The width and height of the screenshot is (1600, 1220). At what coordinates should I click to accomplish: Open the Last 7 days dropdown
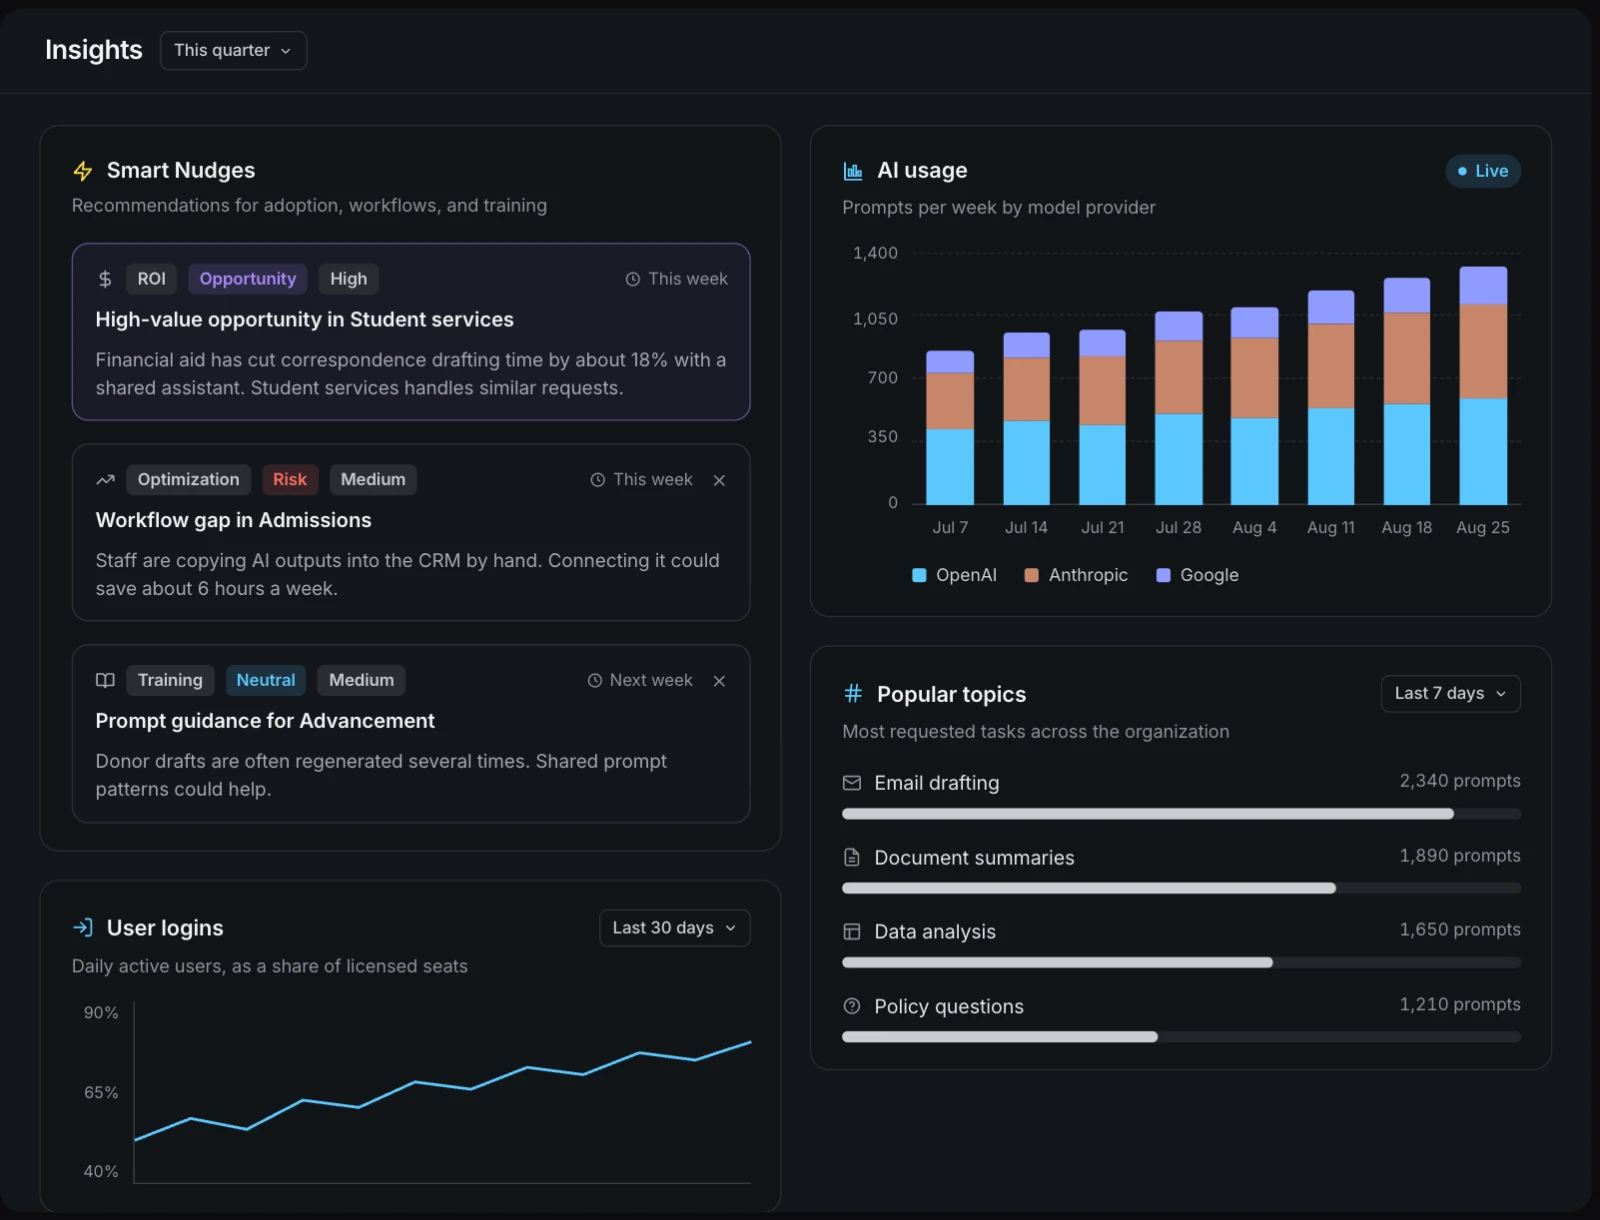coord(1450,693)
